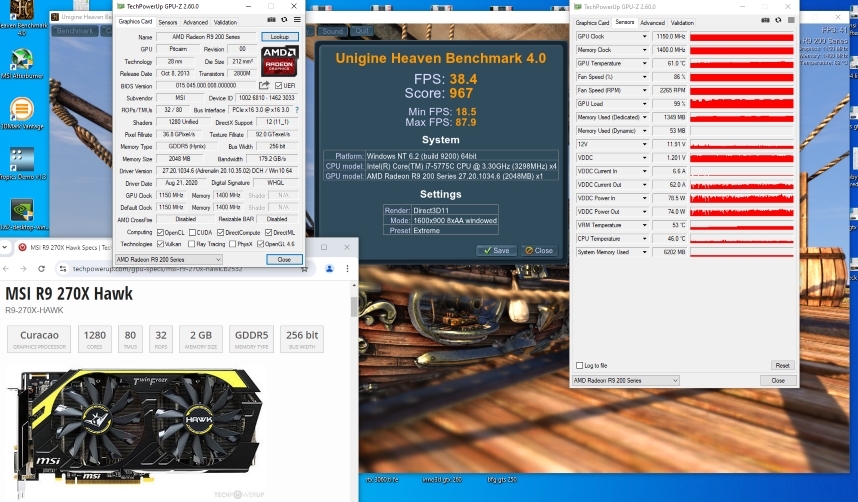Open Memory Clock sensor dropdown arrow

(x=644, y=50)
